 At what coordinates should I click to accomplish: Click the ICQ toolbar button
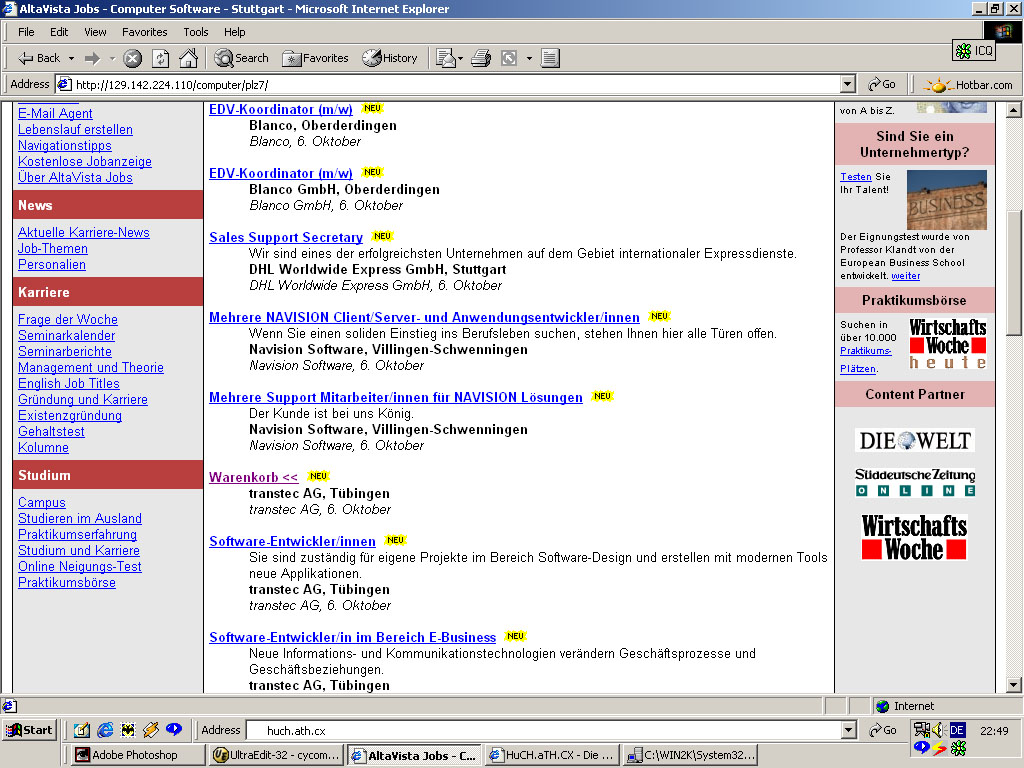[x=974, y=50]
